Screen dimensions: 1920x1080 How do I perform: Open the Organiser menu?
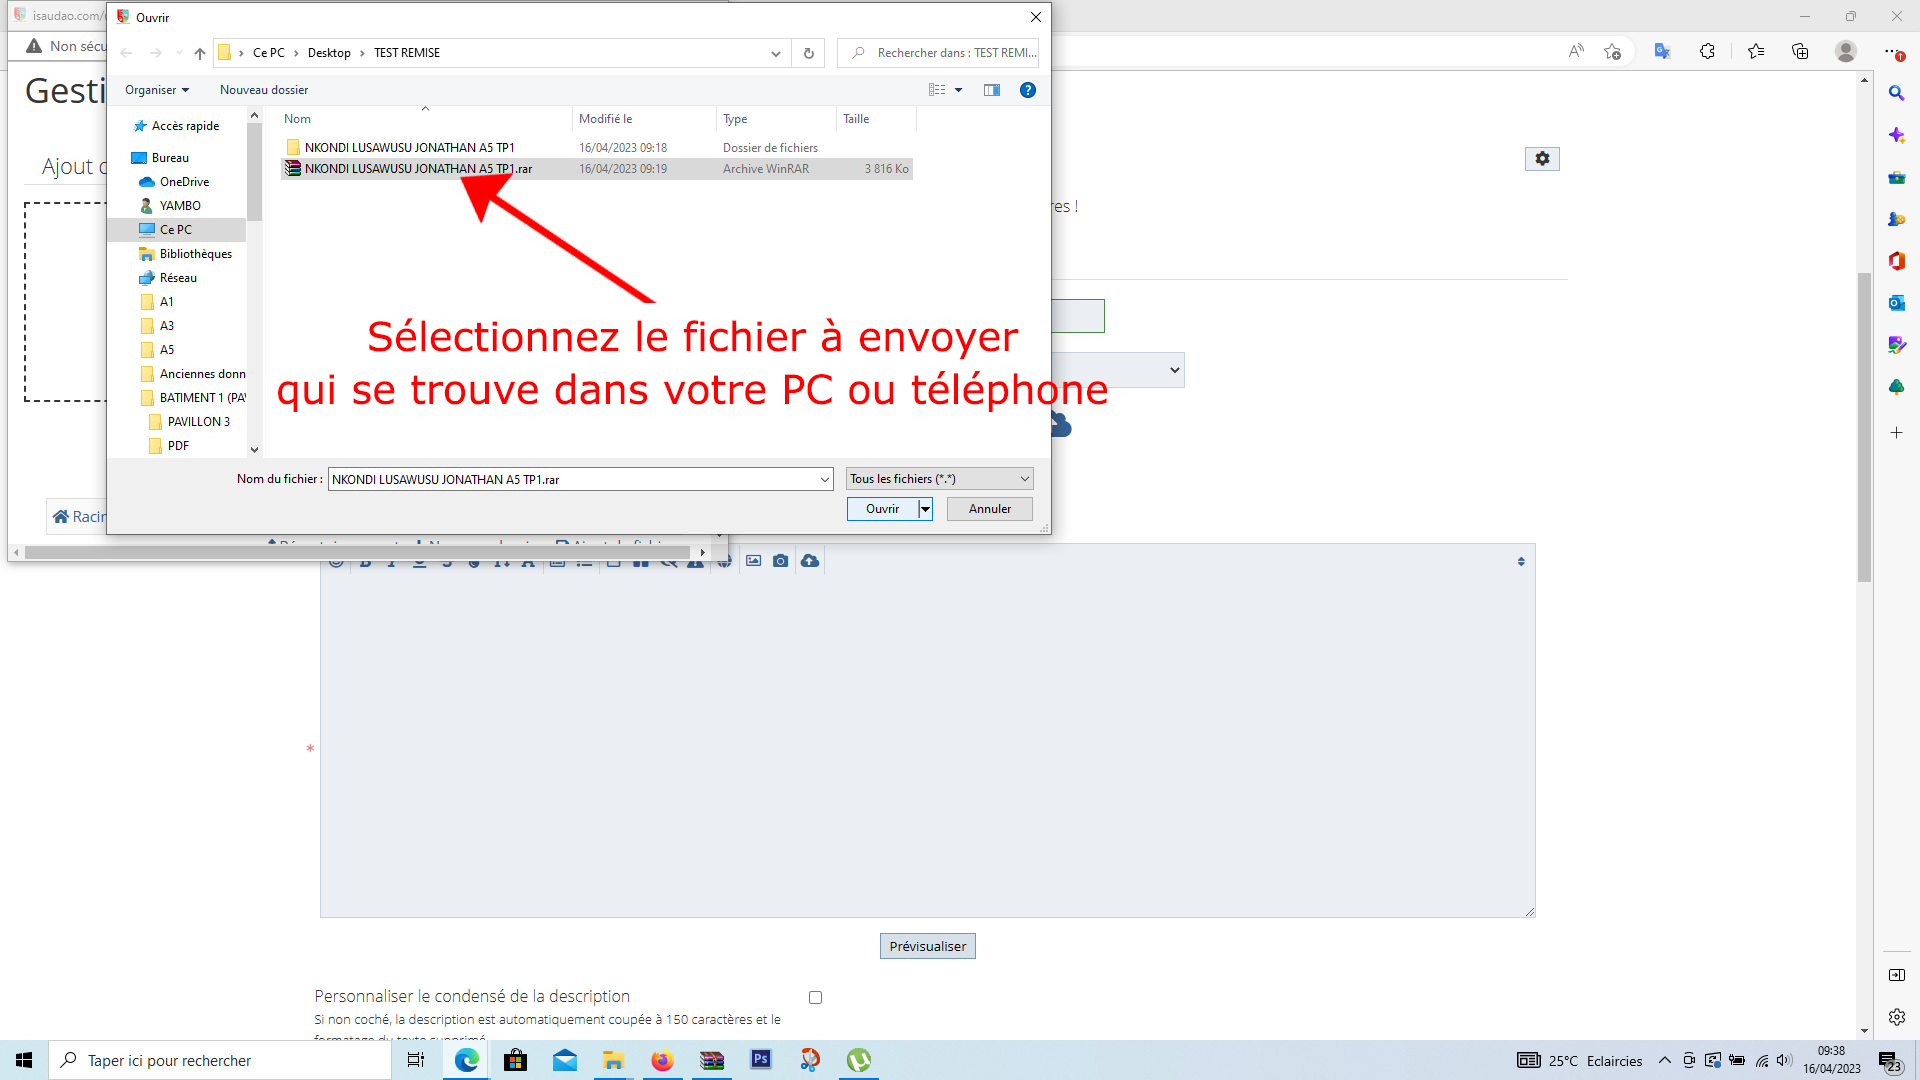coord(156,90)
